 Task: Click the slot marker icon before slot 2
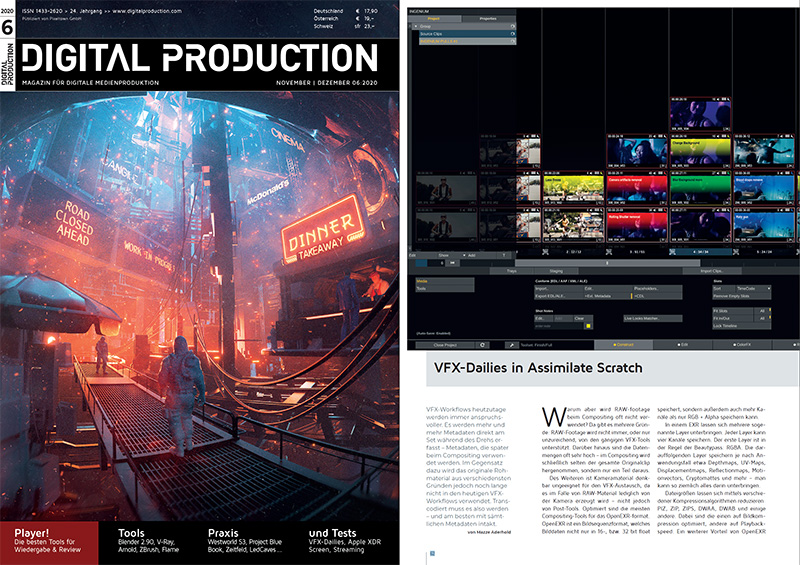(x=545, y=252)
